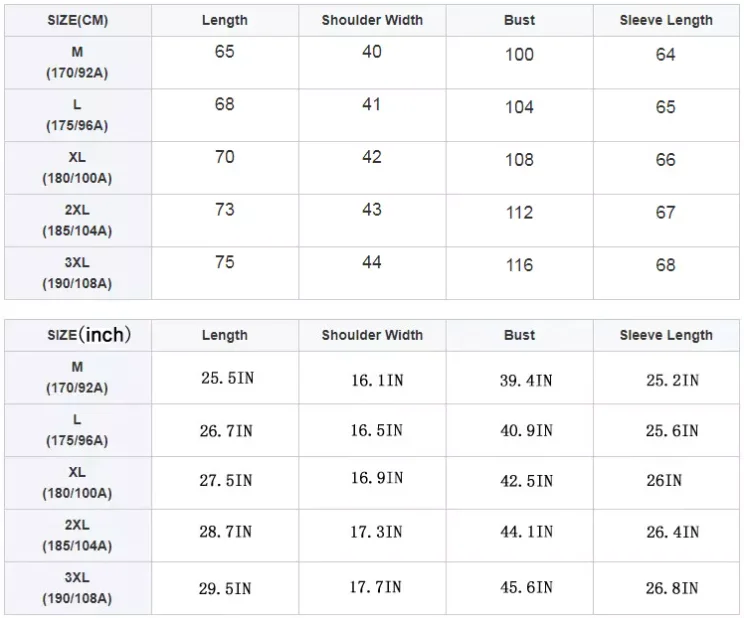Click the 28.7IN length cell for size 2XL
The width and height of the screenshot is (744, 618).
pyautogui.click(x=226, y=532)
